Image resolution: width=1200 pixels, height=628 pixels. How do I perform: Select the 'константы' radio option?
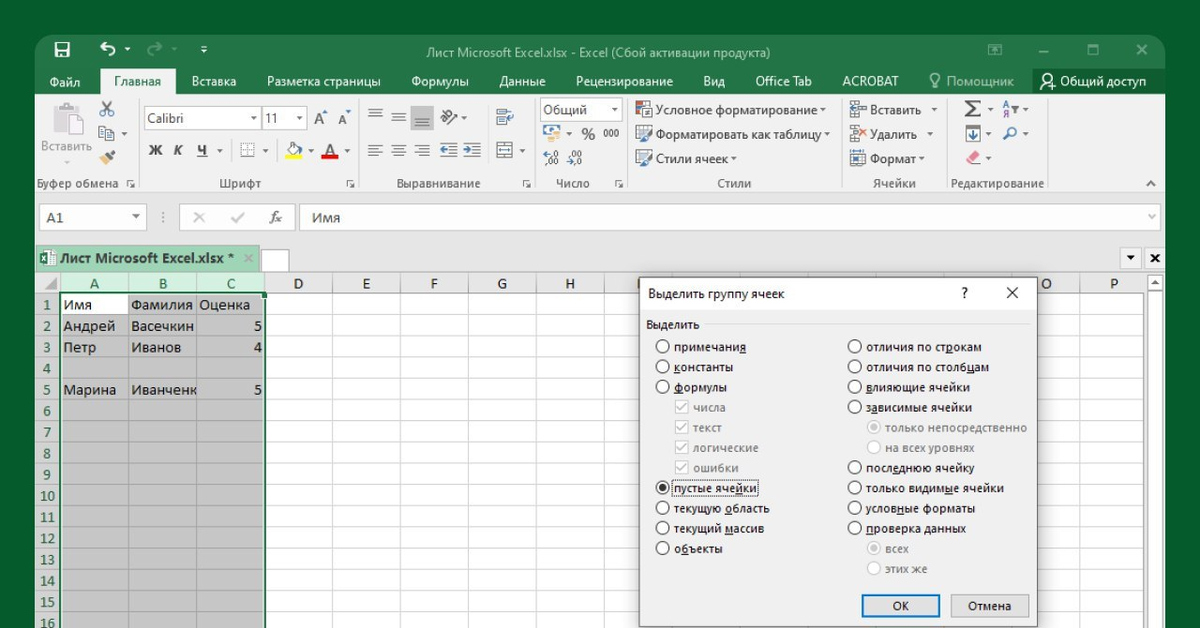coord(662,367)
